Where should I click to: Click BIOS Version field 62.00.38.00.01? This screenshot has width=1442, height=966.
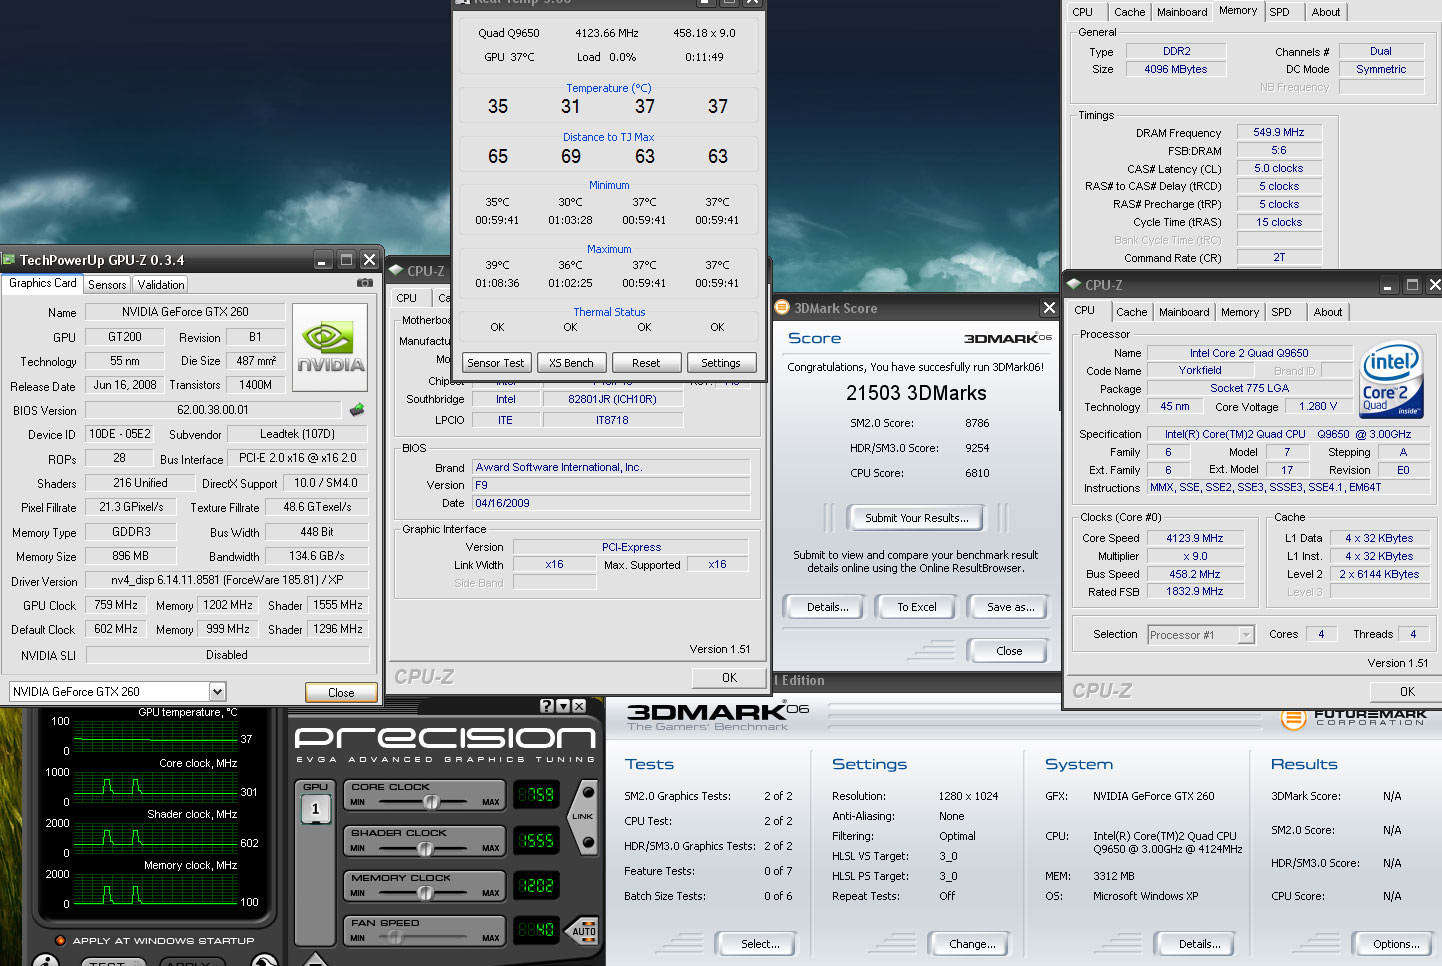coord(213,410)
